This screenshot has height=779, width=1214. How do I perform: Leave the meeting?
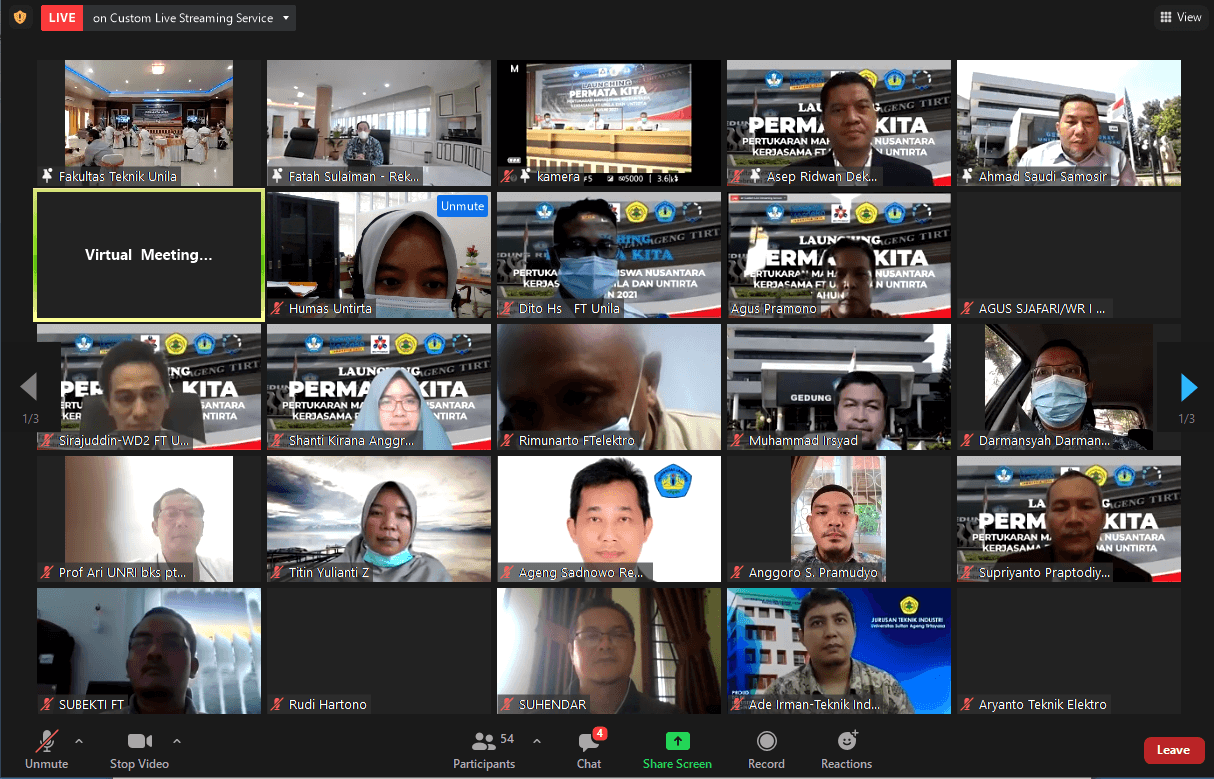[1173, 750]
